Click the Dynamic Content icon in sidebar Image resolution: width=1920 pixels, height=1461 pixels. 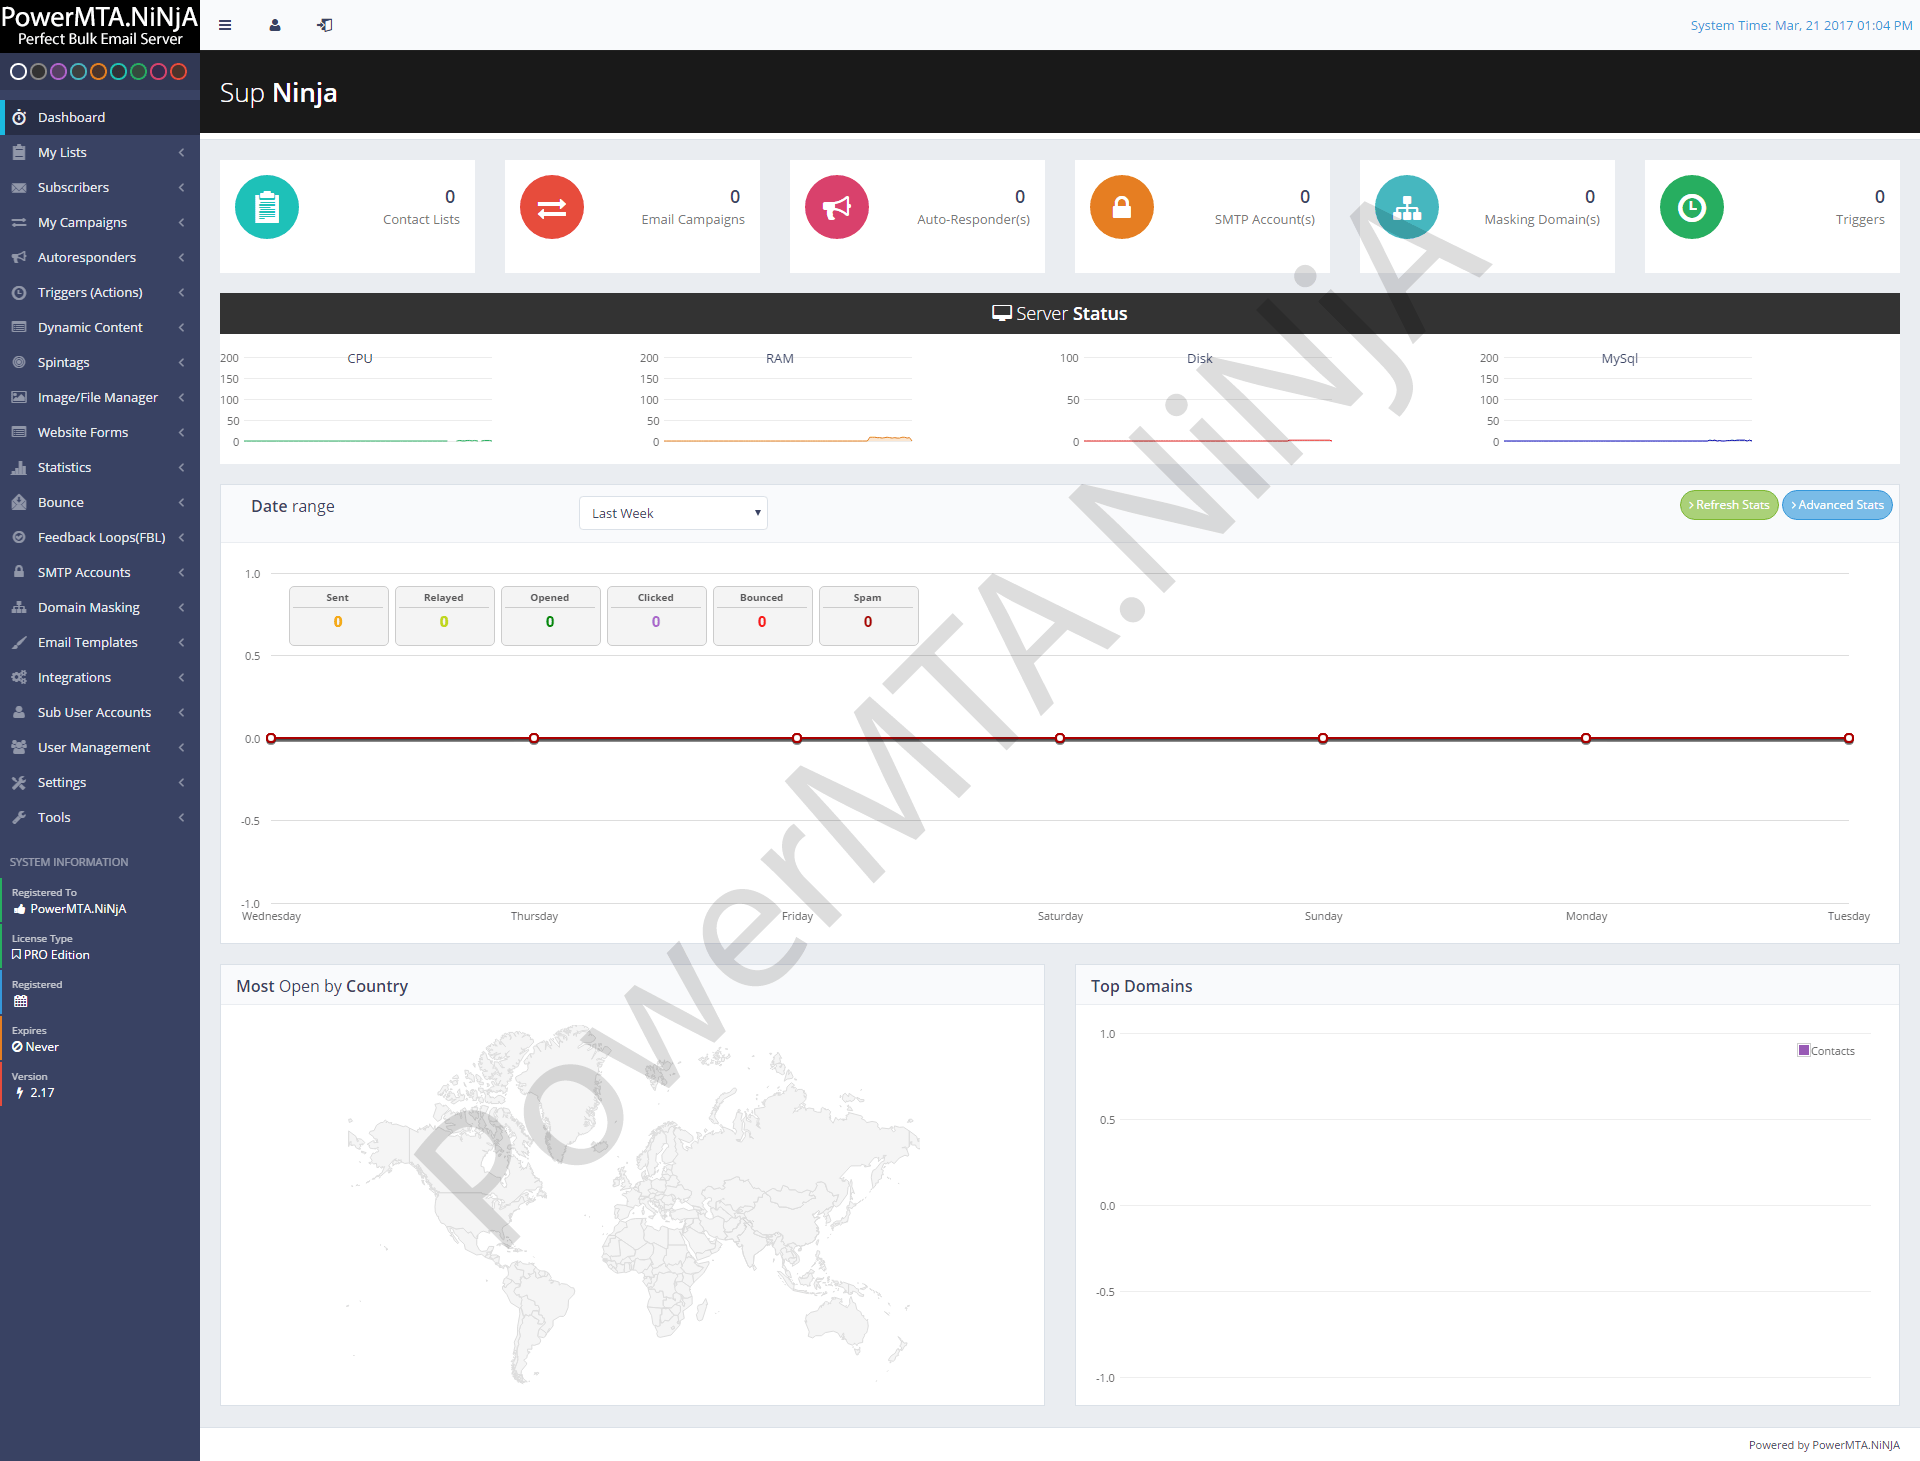tap(19, 327)
